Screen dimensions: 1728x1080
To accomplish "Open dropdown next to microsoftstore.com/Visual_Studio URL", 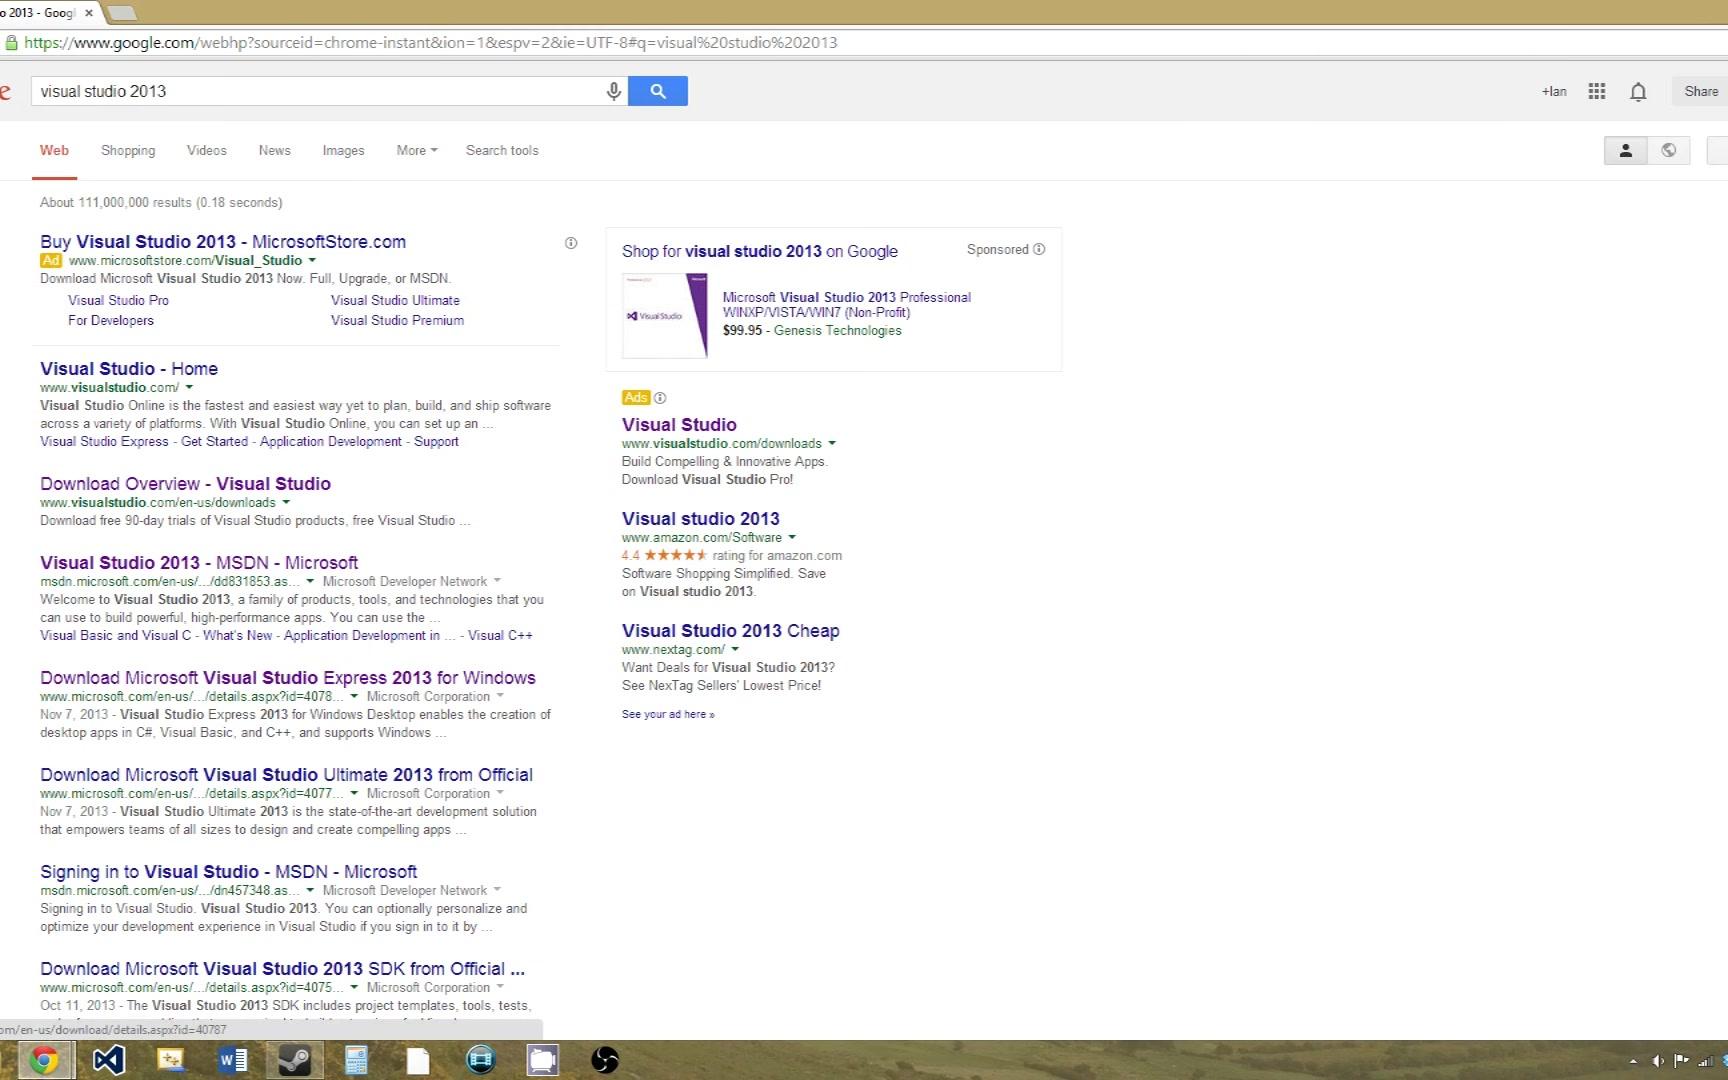I will 312,260.
